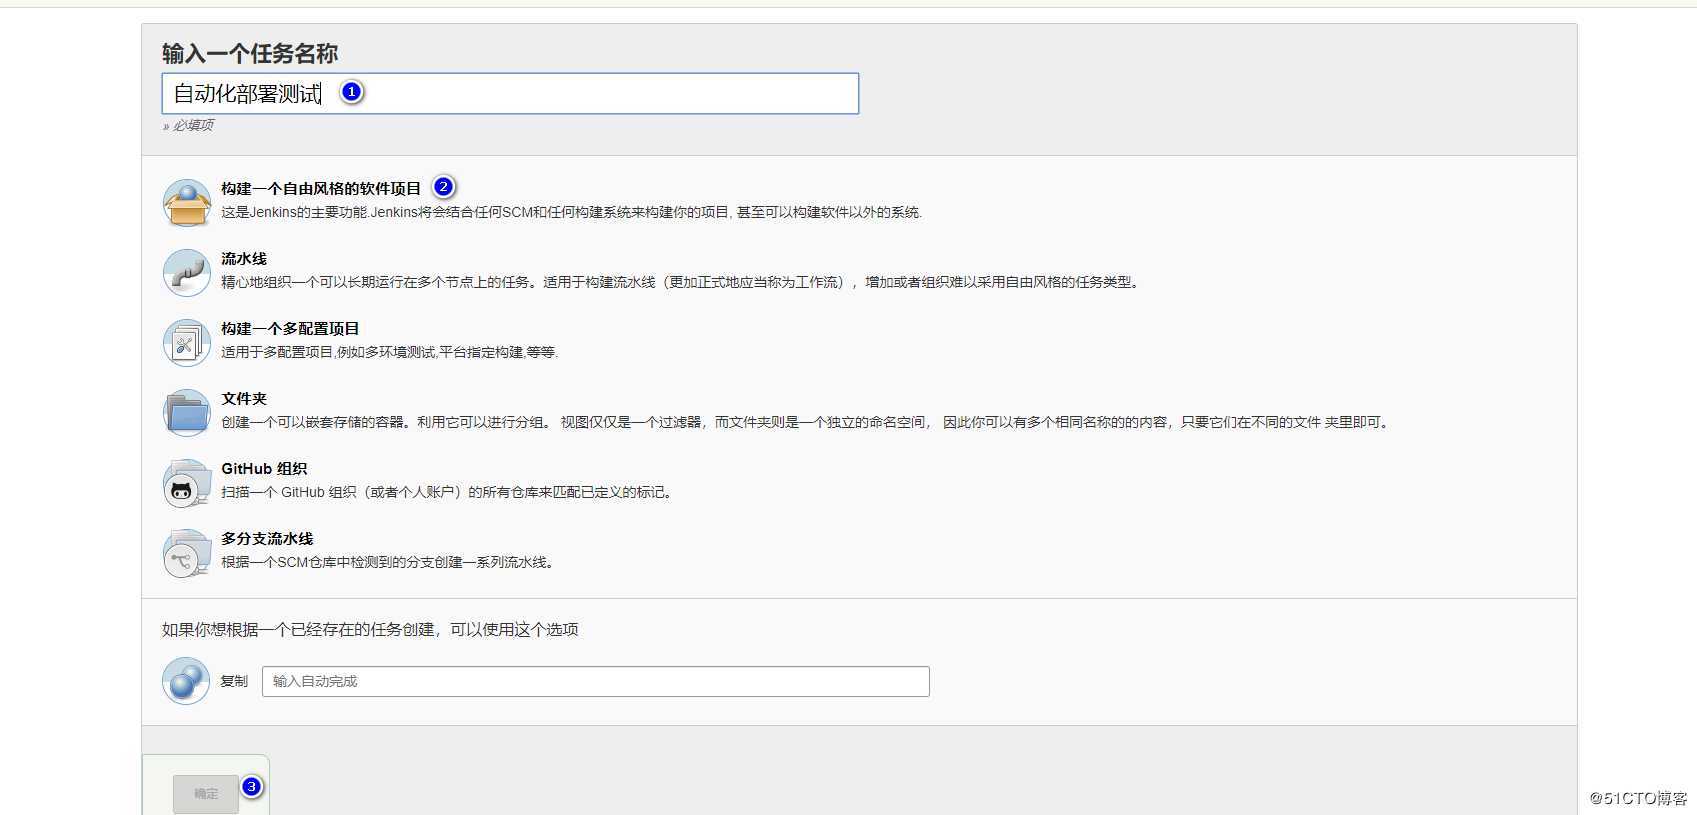1697x815 pixels.
Task: Select the GitHub 组织 item title
Action: [264, 468]
